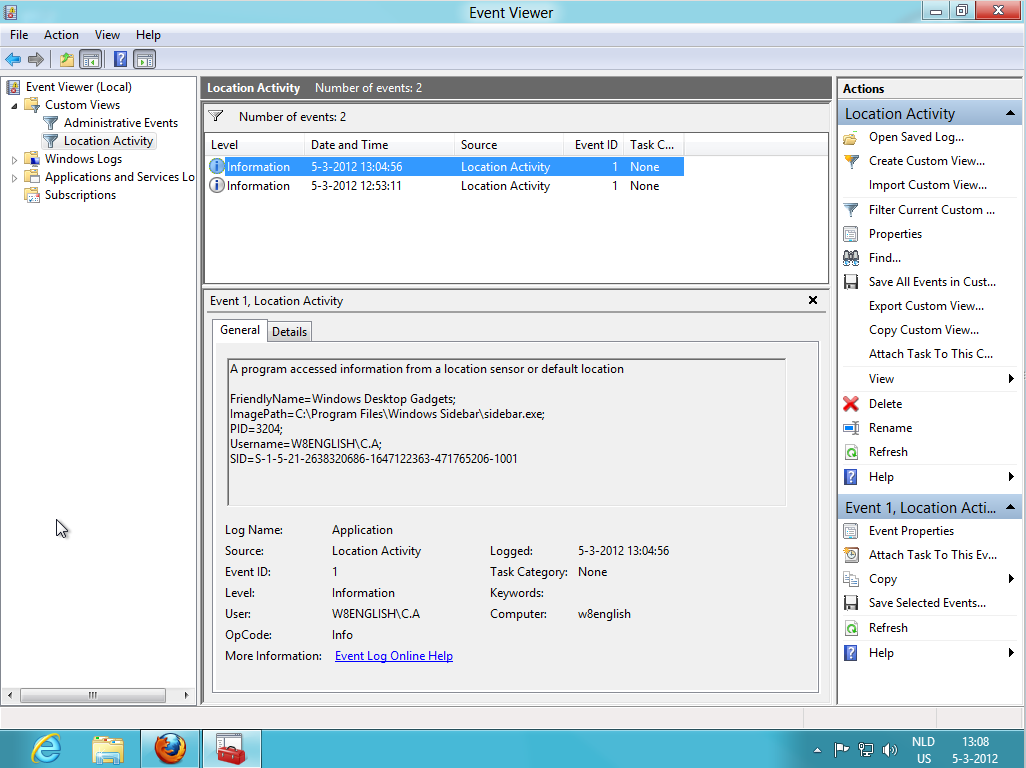Sort events by the Event ID column
Screen dimensions: 1026x768
pos(593,145)
